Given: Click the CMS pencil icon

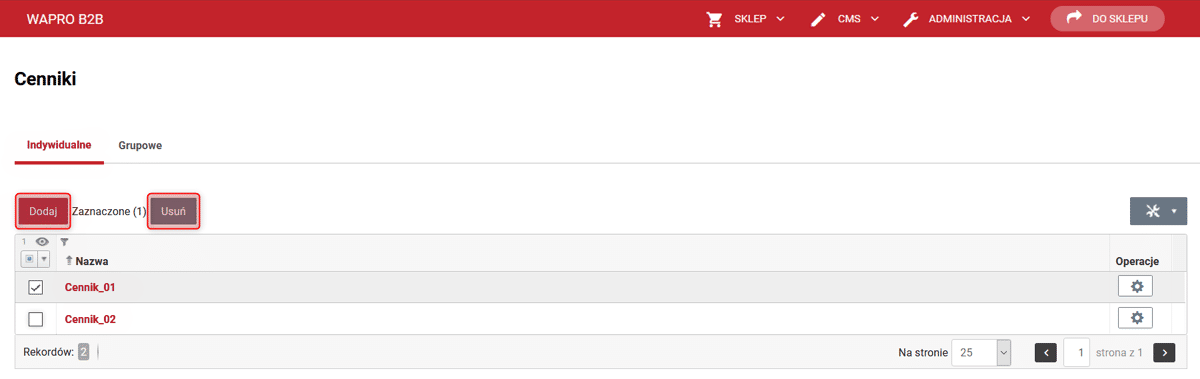Looking at the screenshot, I should (x=819, y=19).
